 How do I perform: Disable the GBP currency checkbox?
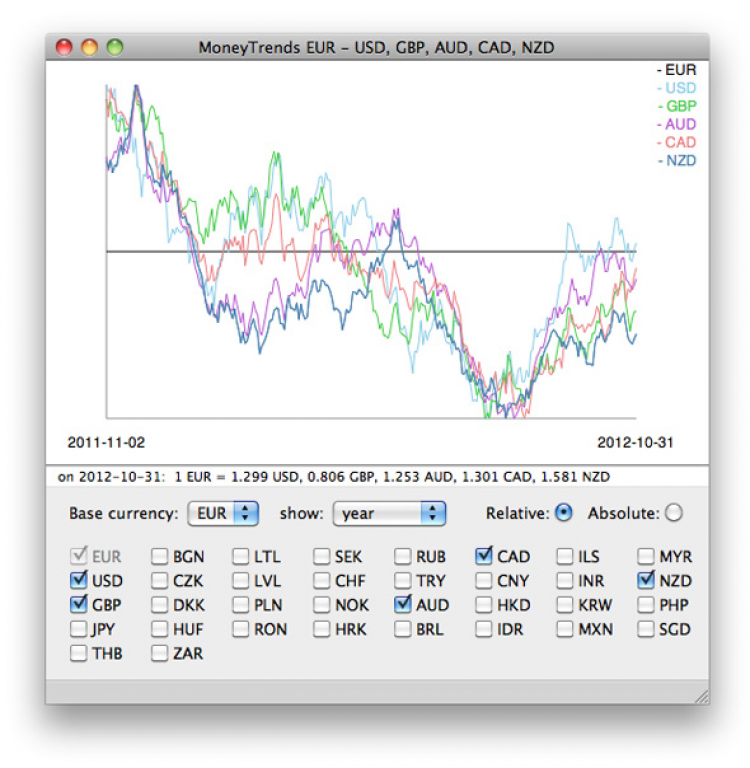pos(78,605)
